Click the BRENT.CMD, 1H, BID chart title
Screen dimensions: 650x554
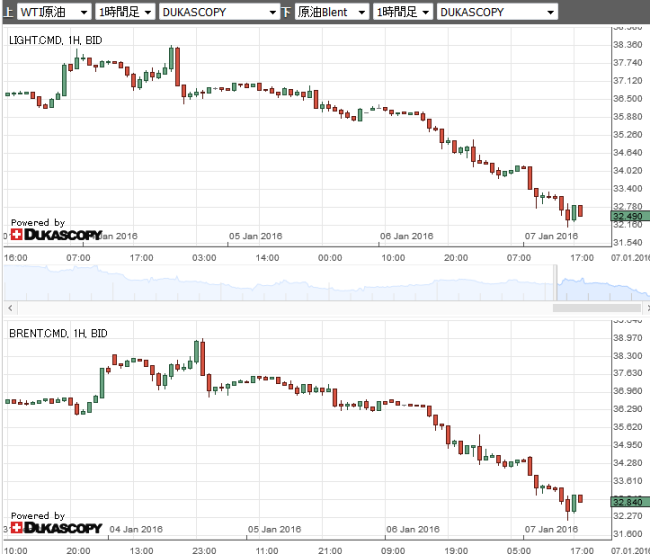point(58,332)
